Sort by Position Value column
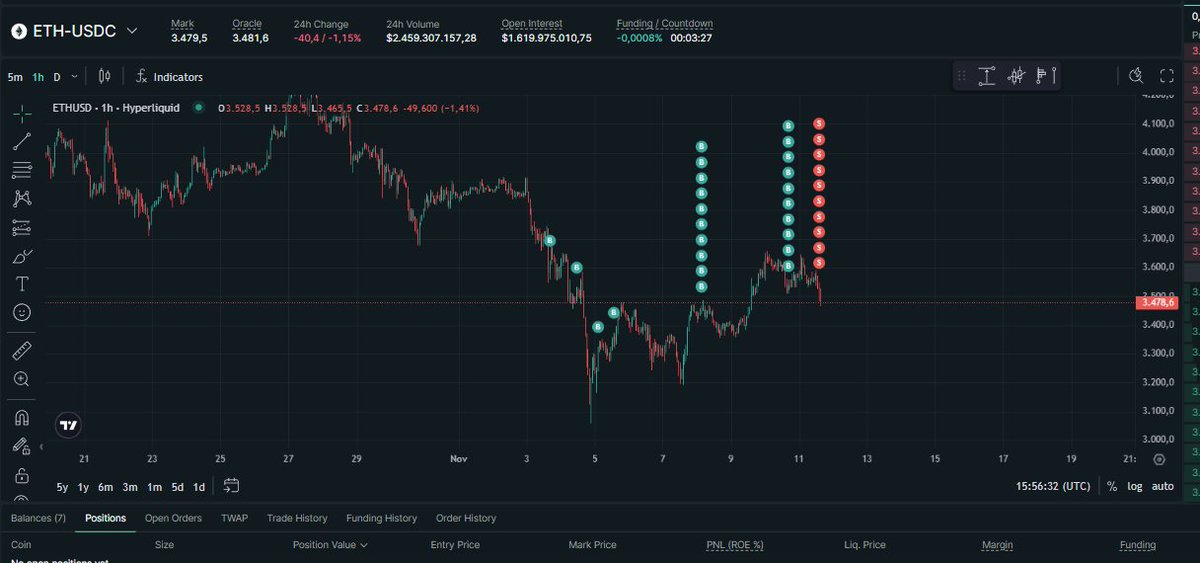The width and height of the screenshot is (1200, 563). click(x=330, y=545)
